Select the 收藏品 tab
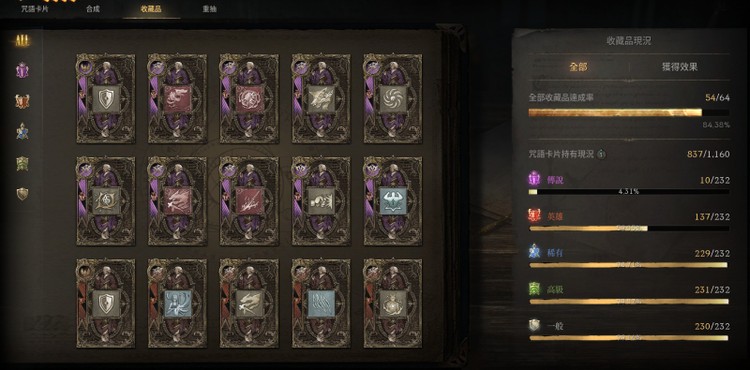 tap(151, 9)
